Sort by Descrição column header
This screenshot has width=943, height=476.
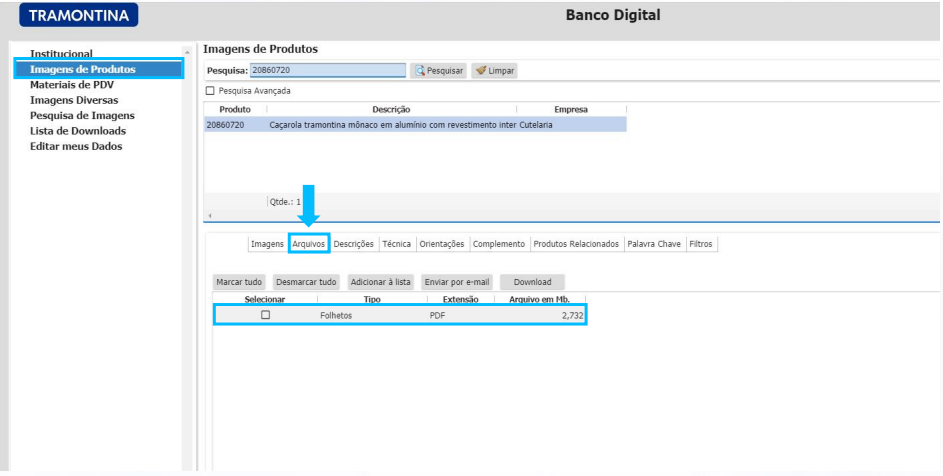(392, 110)
